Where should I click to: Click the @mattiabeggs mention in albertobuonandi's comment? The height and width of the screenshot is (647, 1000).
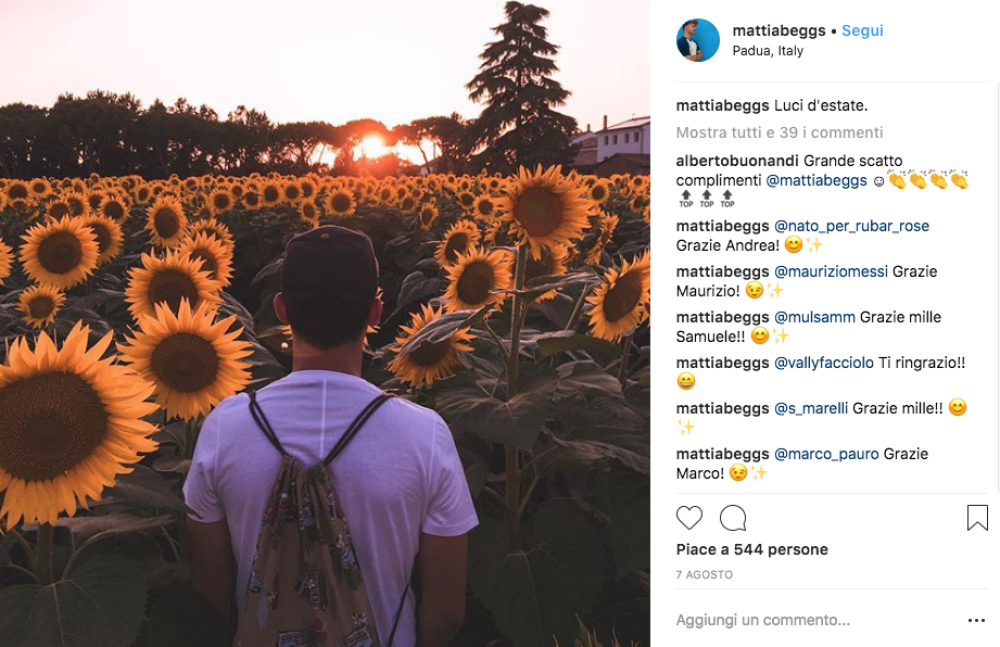pyautogui.click(x=816, y=180)
